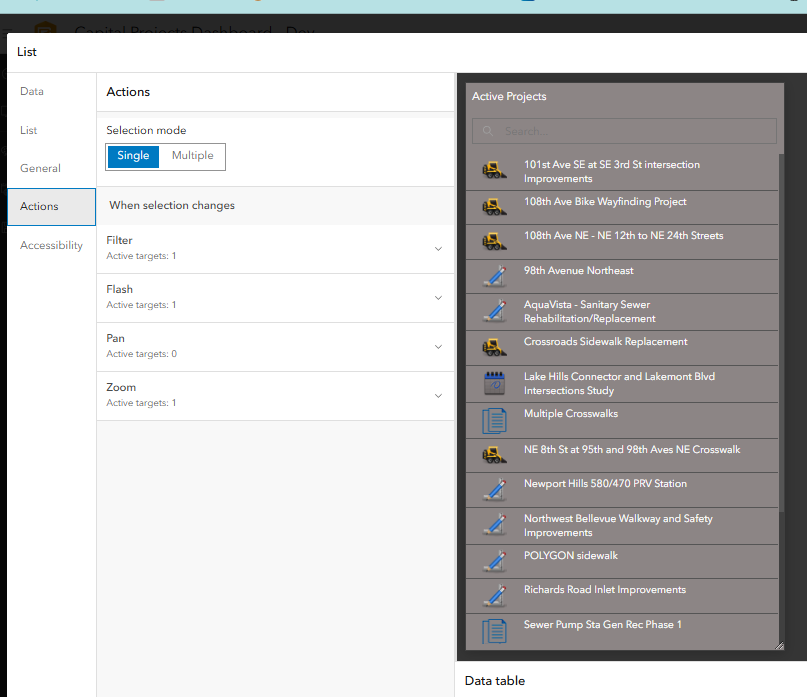Select Crossroads Sidewalk Replacement entry
807x697 pixels.
click(x=622, y=348)
